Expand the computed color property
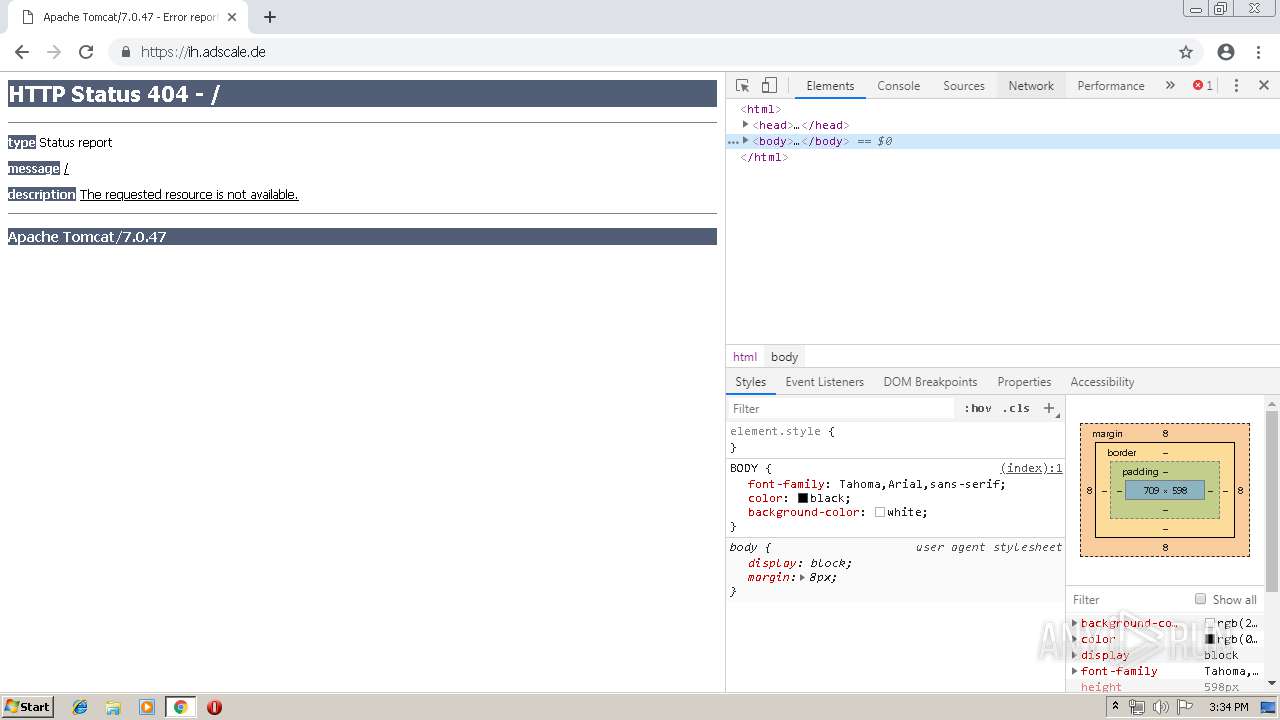The image size is (1280, 720). pos(1075,639)
